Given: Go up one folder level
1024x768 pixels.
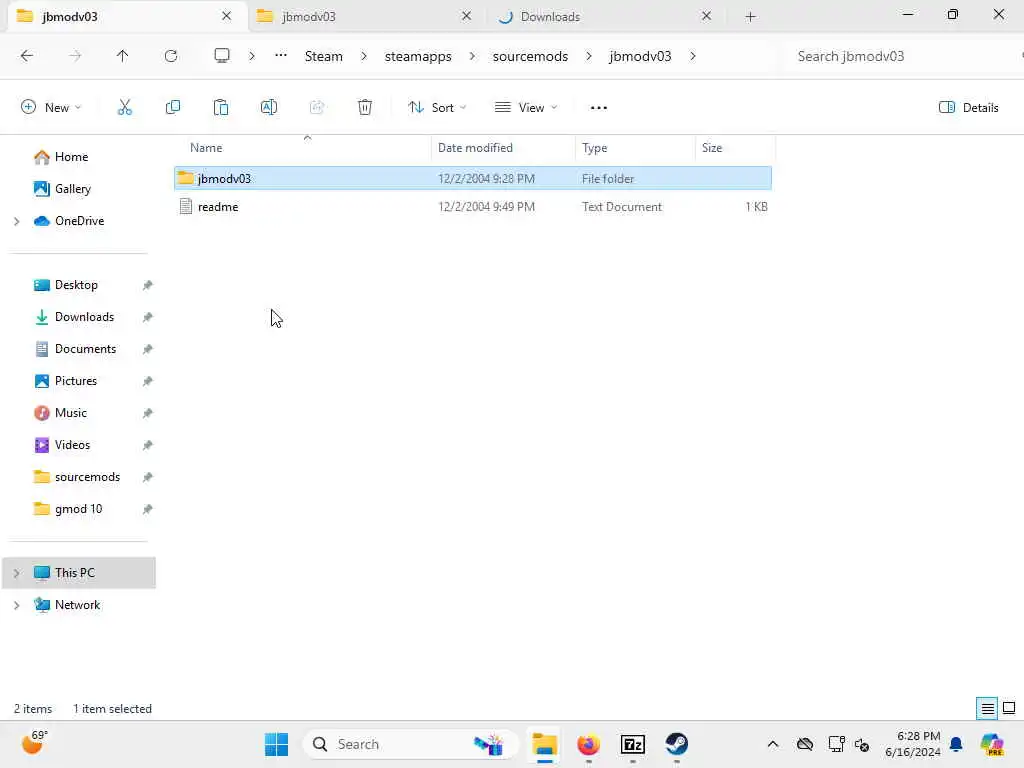Looking at the screenshot, I should pos(122,56).
